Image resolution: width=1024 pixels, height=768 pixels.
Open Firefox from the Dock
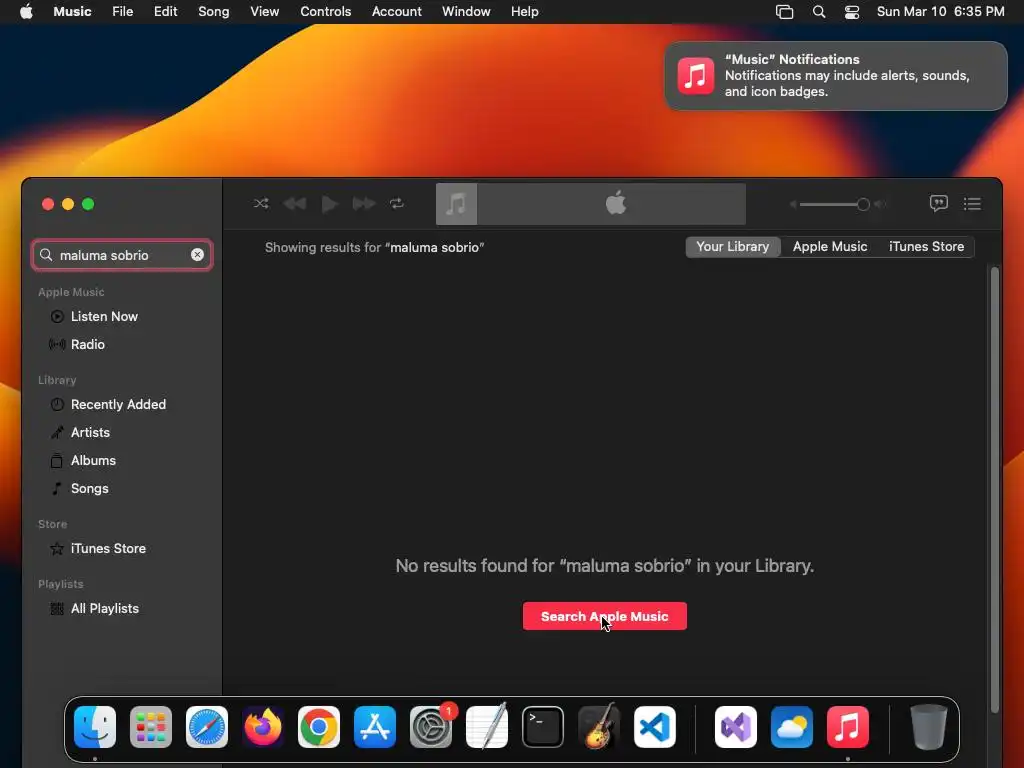pos(263,727)
